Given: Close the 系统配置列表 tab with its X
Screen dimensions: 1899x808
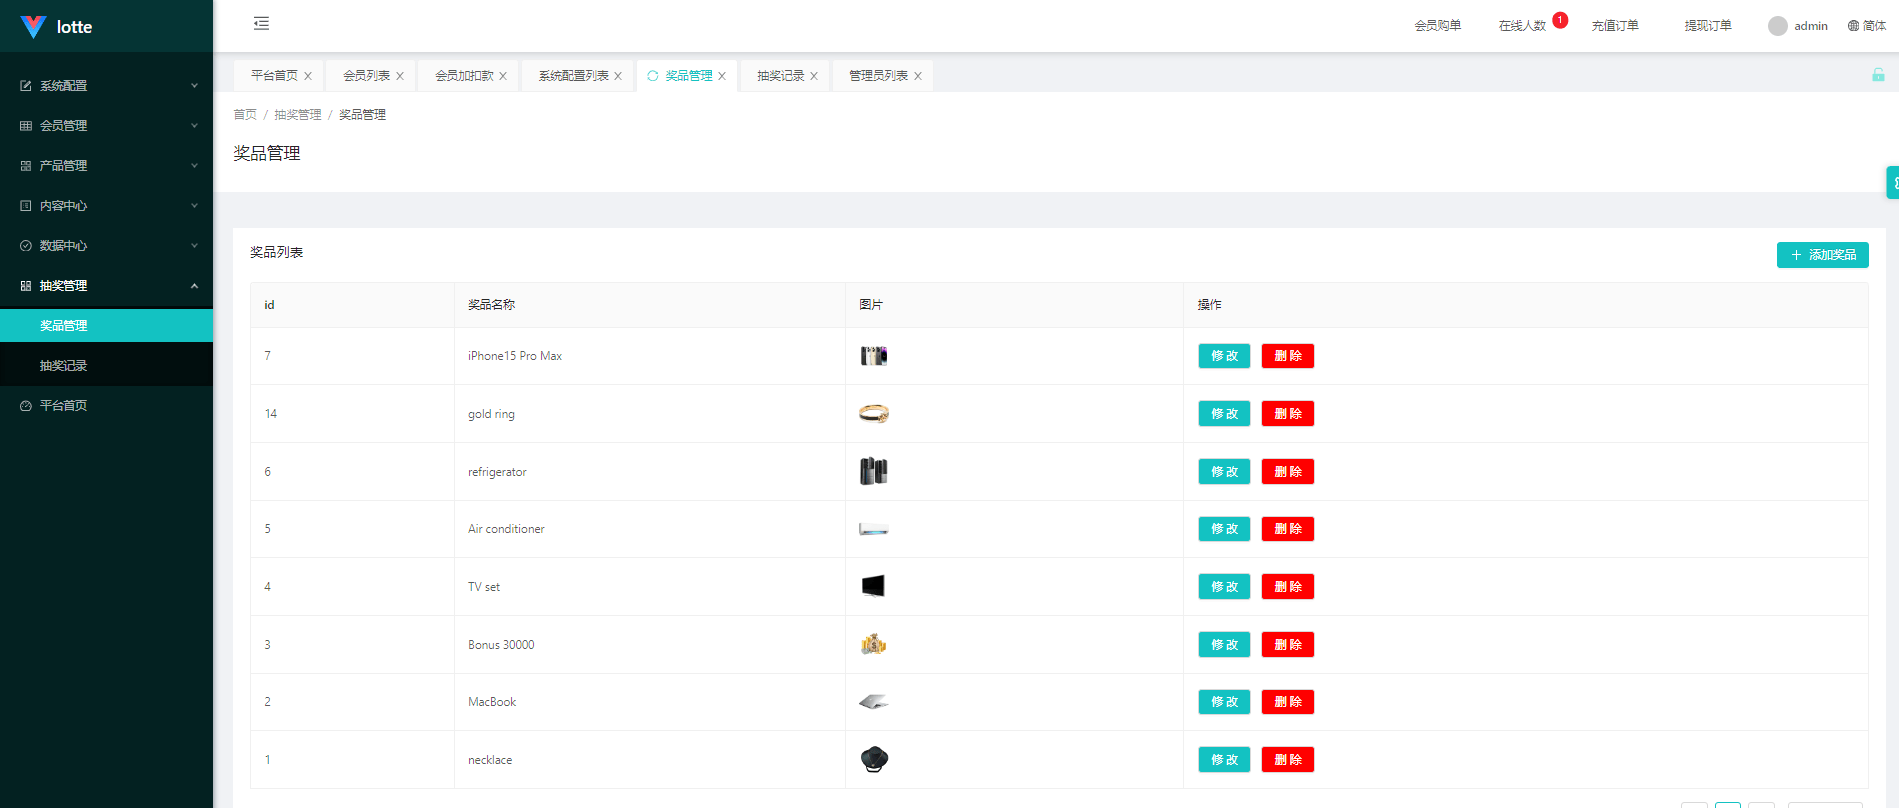Looking at the screenshot, I should (x=618, y=76).
